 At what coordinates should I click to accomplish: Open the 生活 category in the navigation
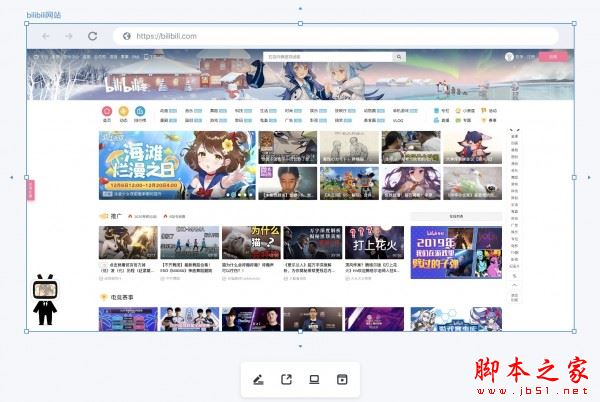tap(268, 111)
